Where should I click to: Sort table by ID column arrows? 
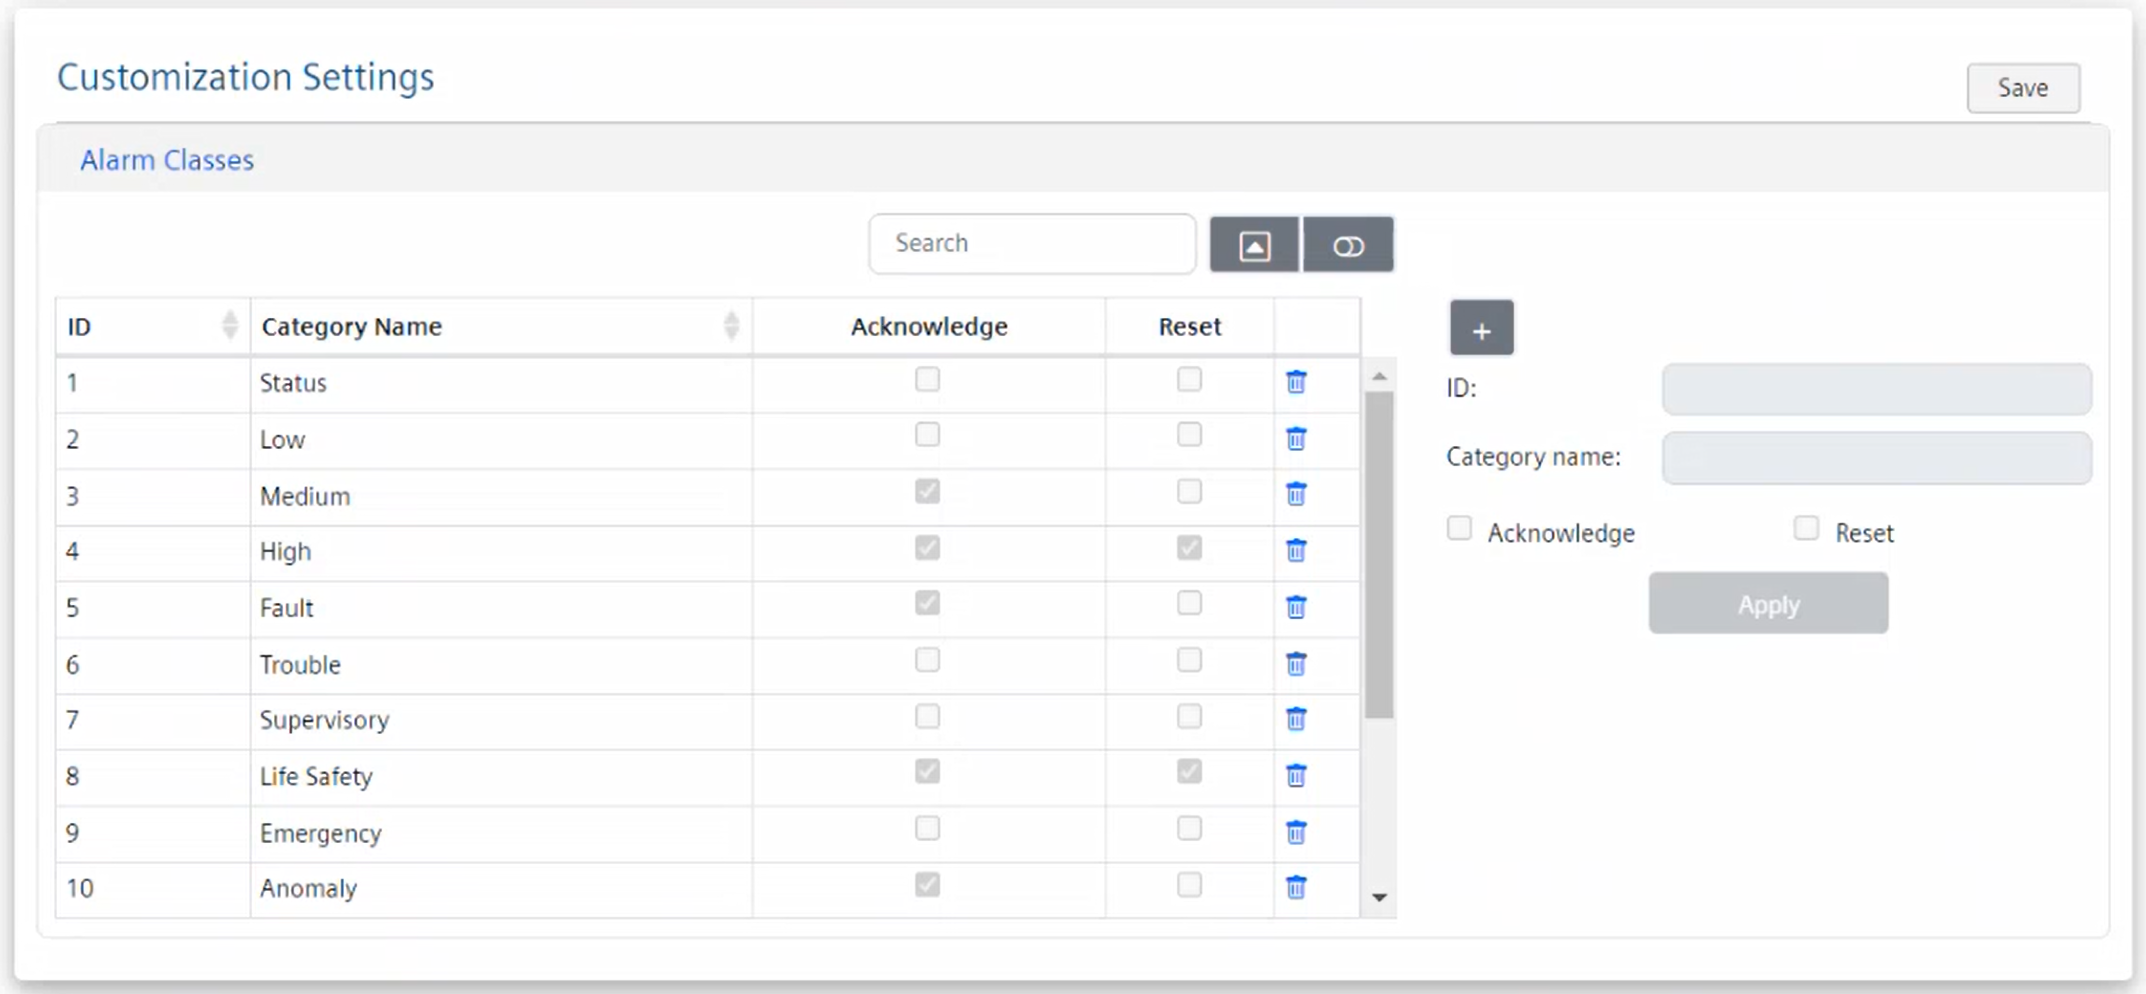click(x=229, y=326)
